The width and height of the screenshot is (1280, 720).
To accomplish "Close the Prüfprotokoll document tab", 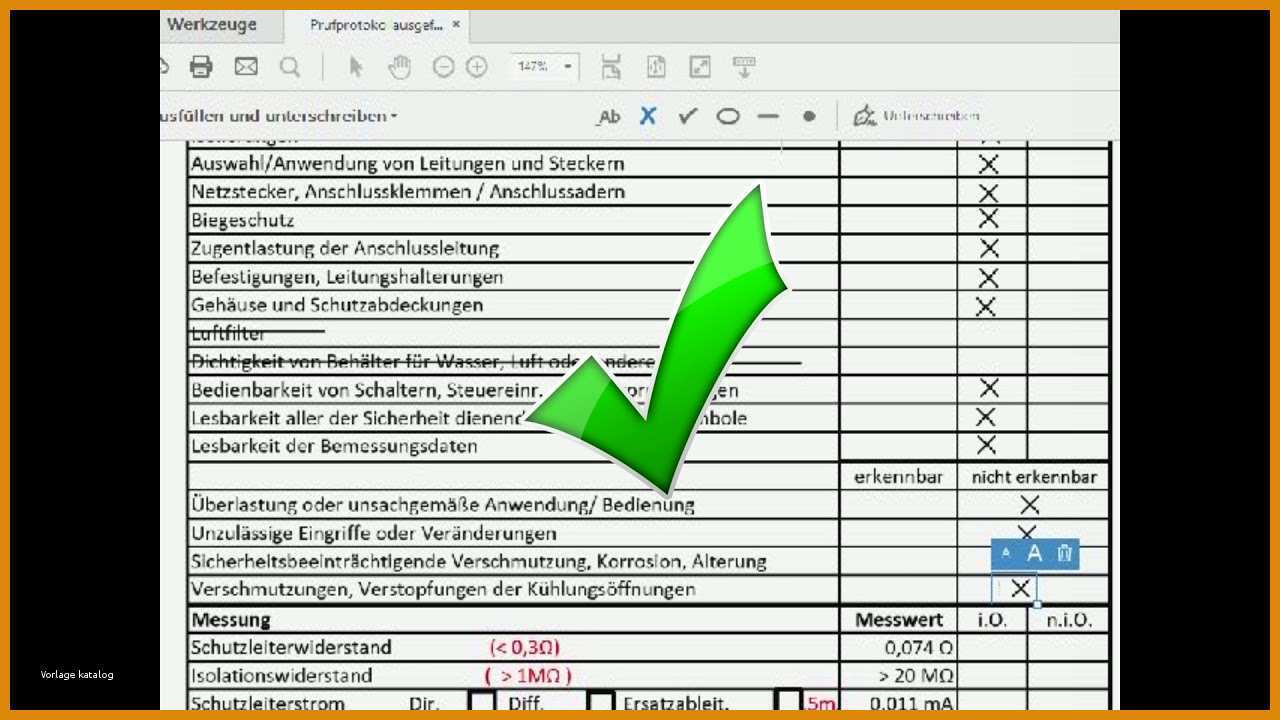I will point(457,24).
